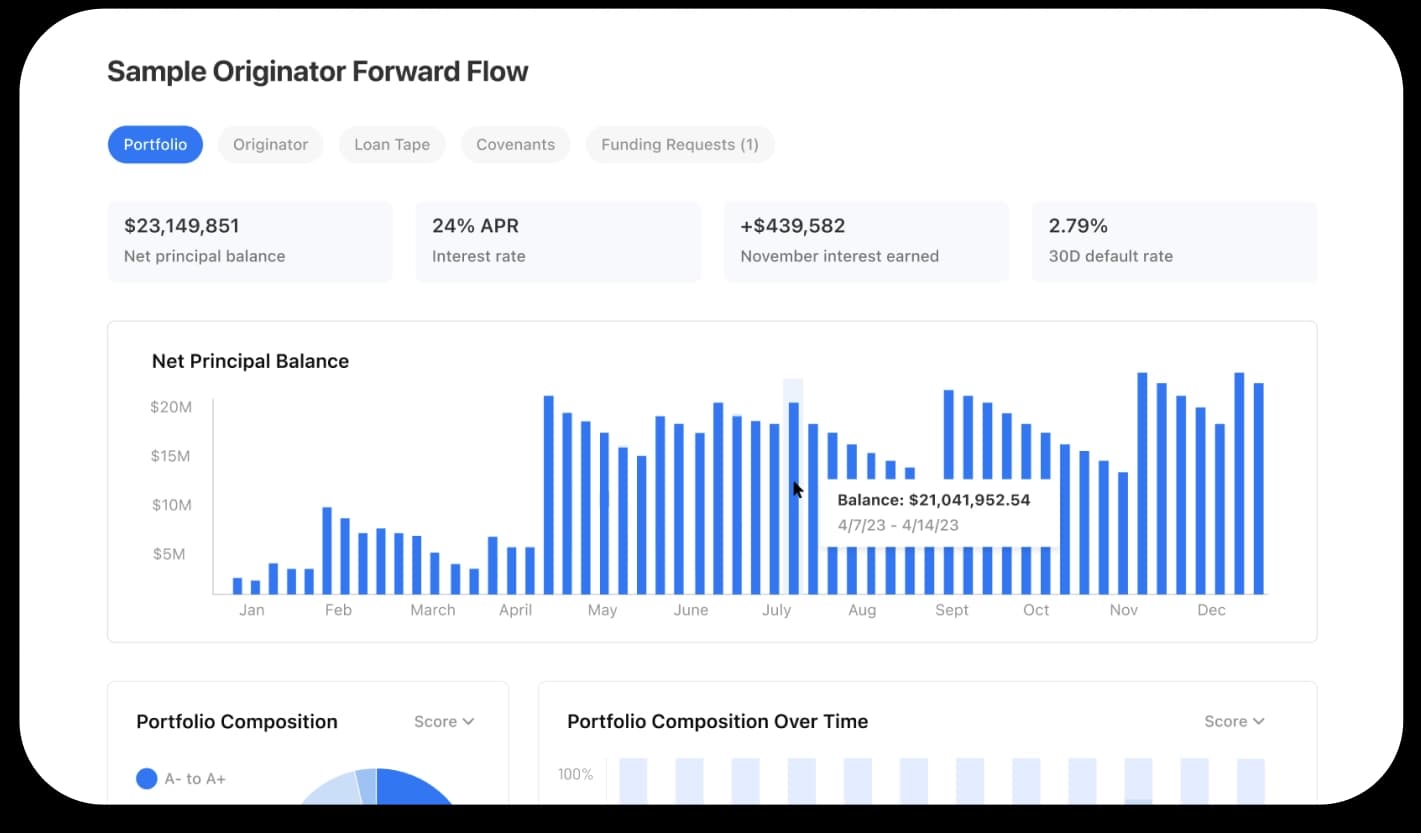Click the A- to A+ legend color dot
Screen dimensions: 1421x833
coord(147,778)
